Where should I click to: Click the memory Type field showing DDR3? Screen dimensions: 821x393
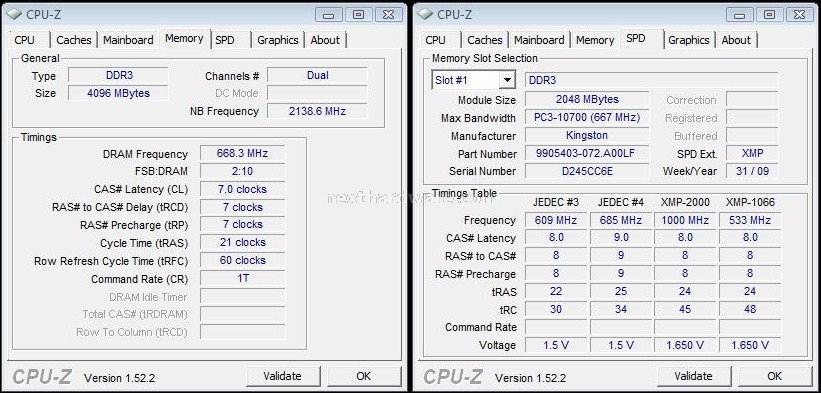tap(118, 75)
